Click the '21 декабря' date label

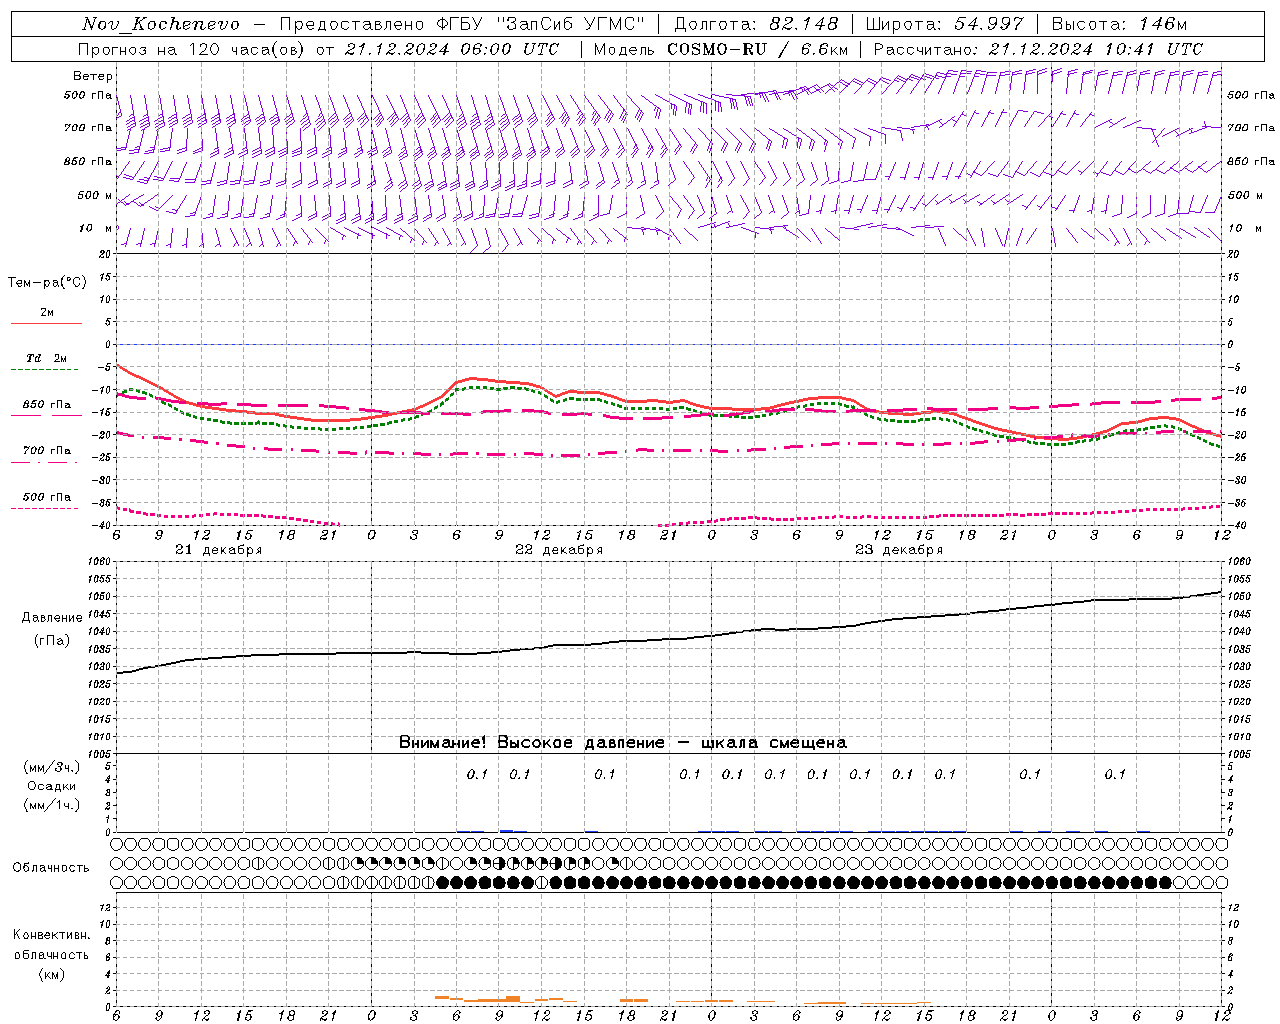coord(219,550)
